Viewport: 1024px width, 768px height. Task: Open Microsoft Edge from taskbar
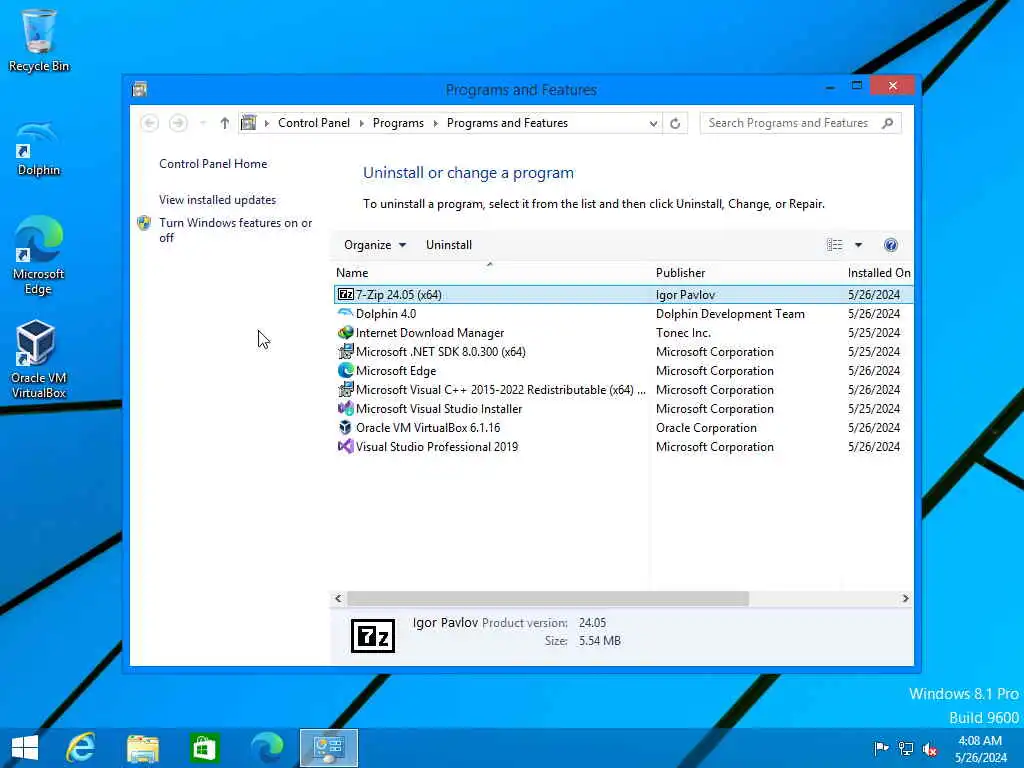(x=267, y=748)
